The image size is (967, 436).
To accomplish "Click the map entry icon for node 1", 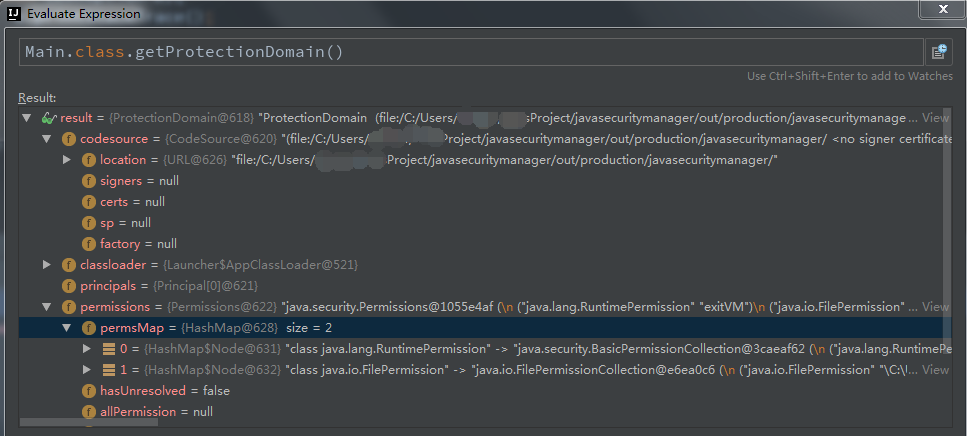I will 109,370.
